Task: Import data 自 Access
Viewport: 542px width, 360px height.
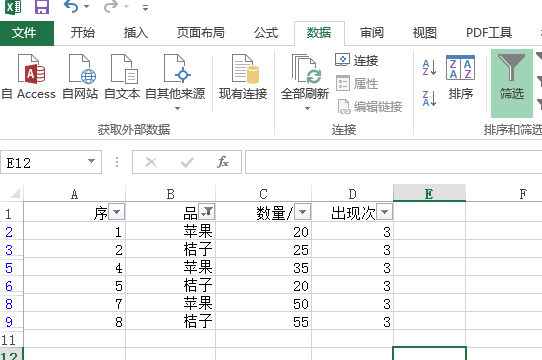Action: pos(29,77)
